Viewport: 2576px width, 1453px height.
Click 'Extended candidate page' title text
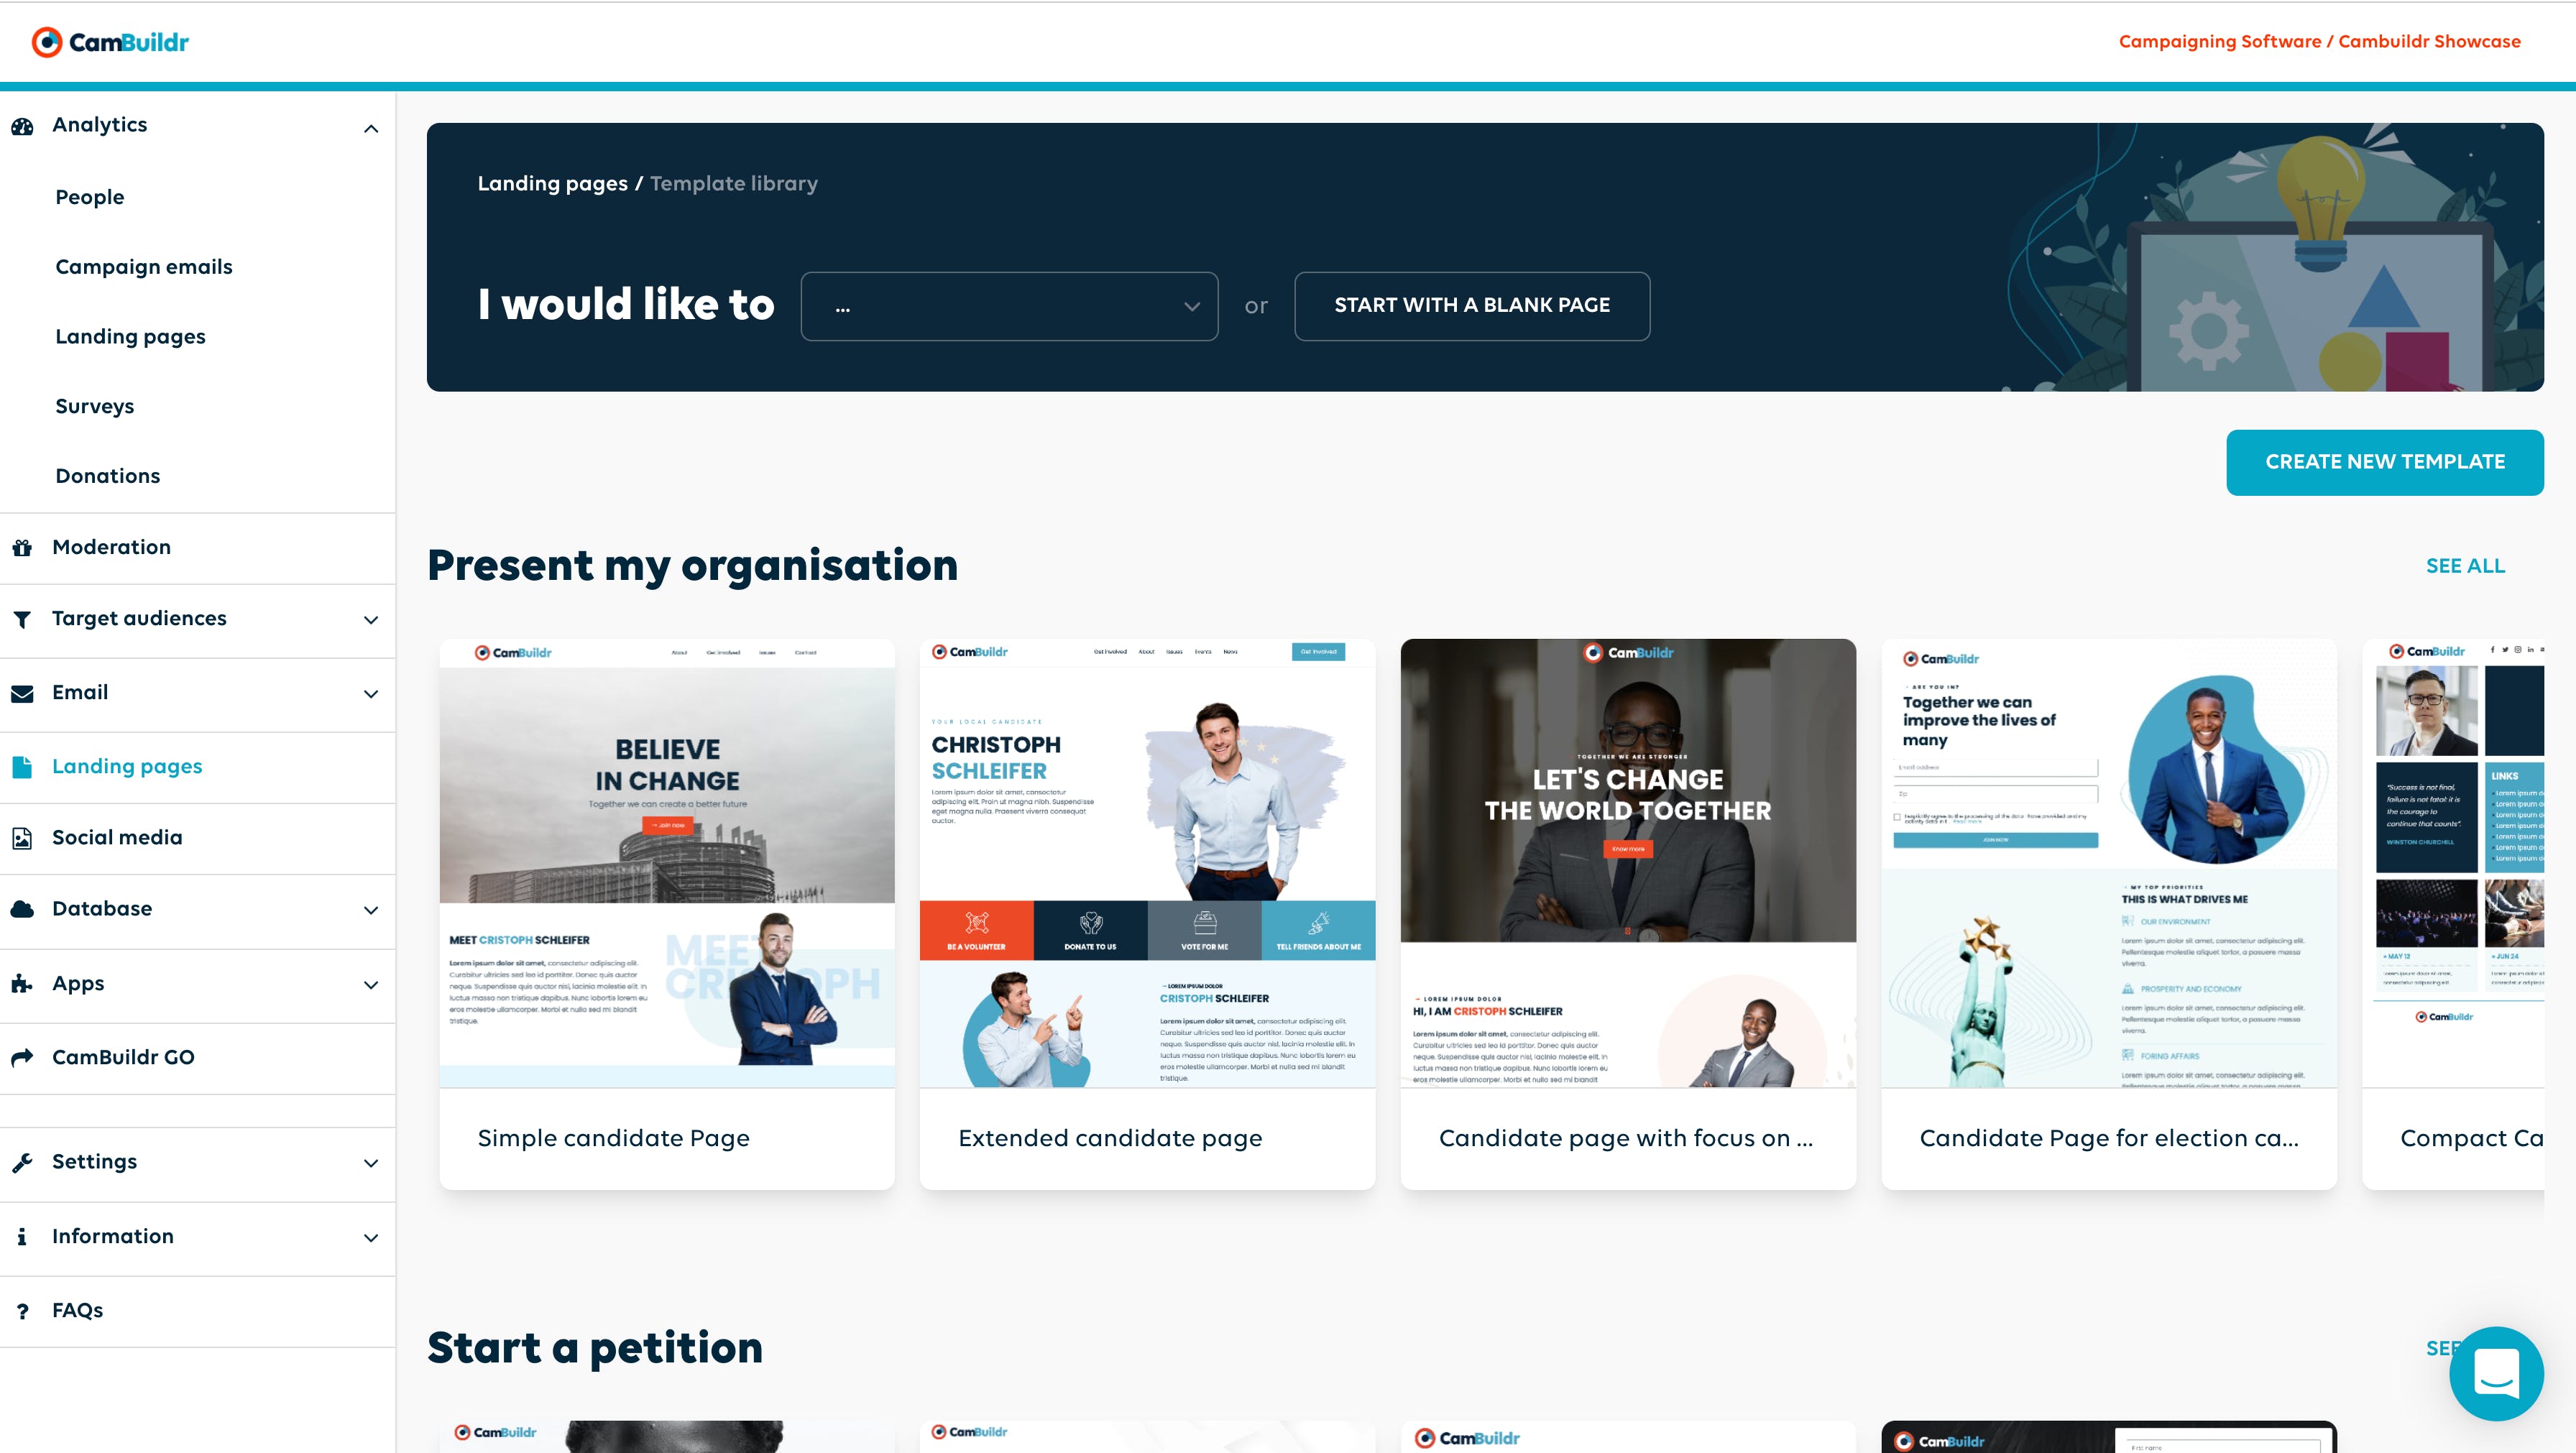(x=1110, y=1138)
